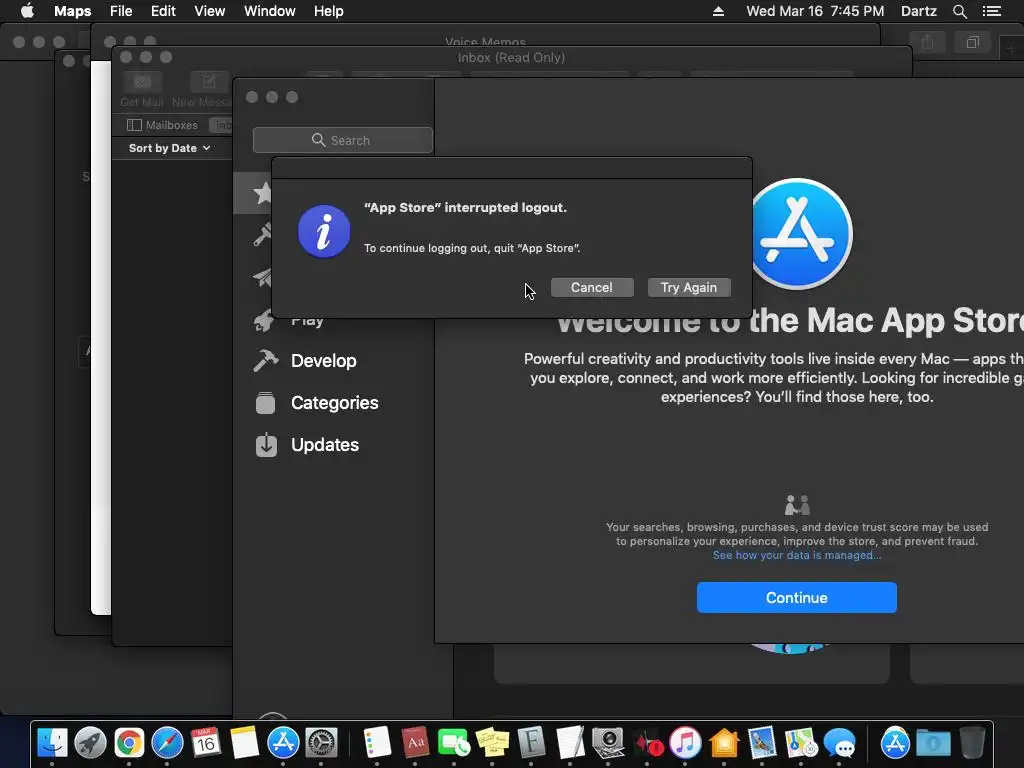This screenshot has width=1024, height=768.
Task: Click the blue Continue button
Action: [797, 598]
